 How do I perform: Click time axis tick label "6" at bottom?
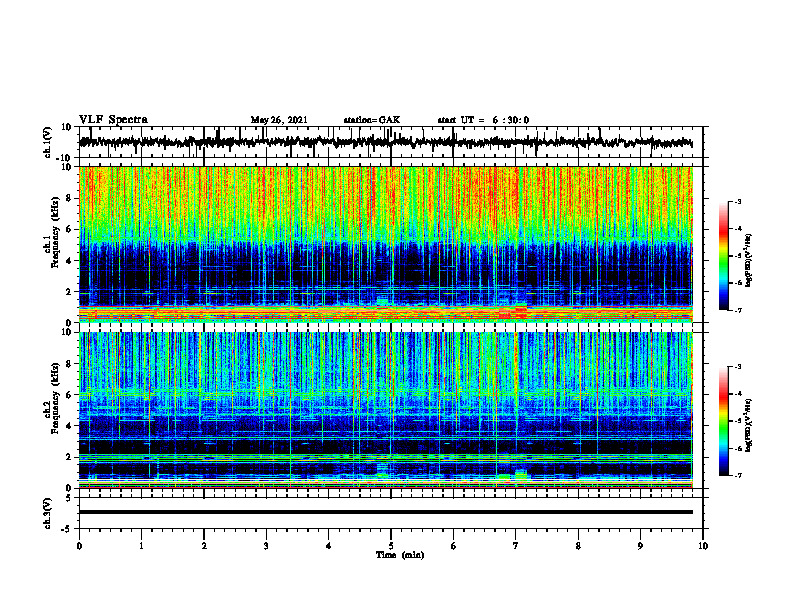[x=454, y=546]
